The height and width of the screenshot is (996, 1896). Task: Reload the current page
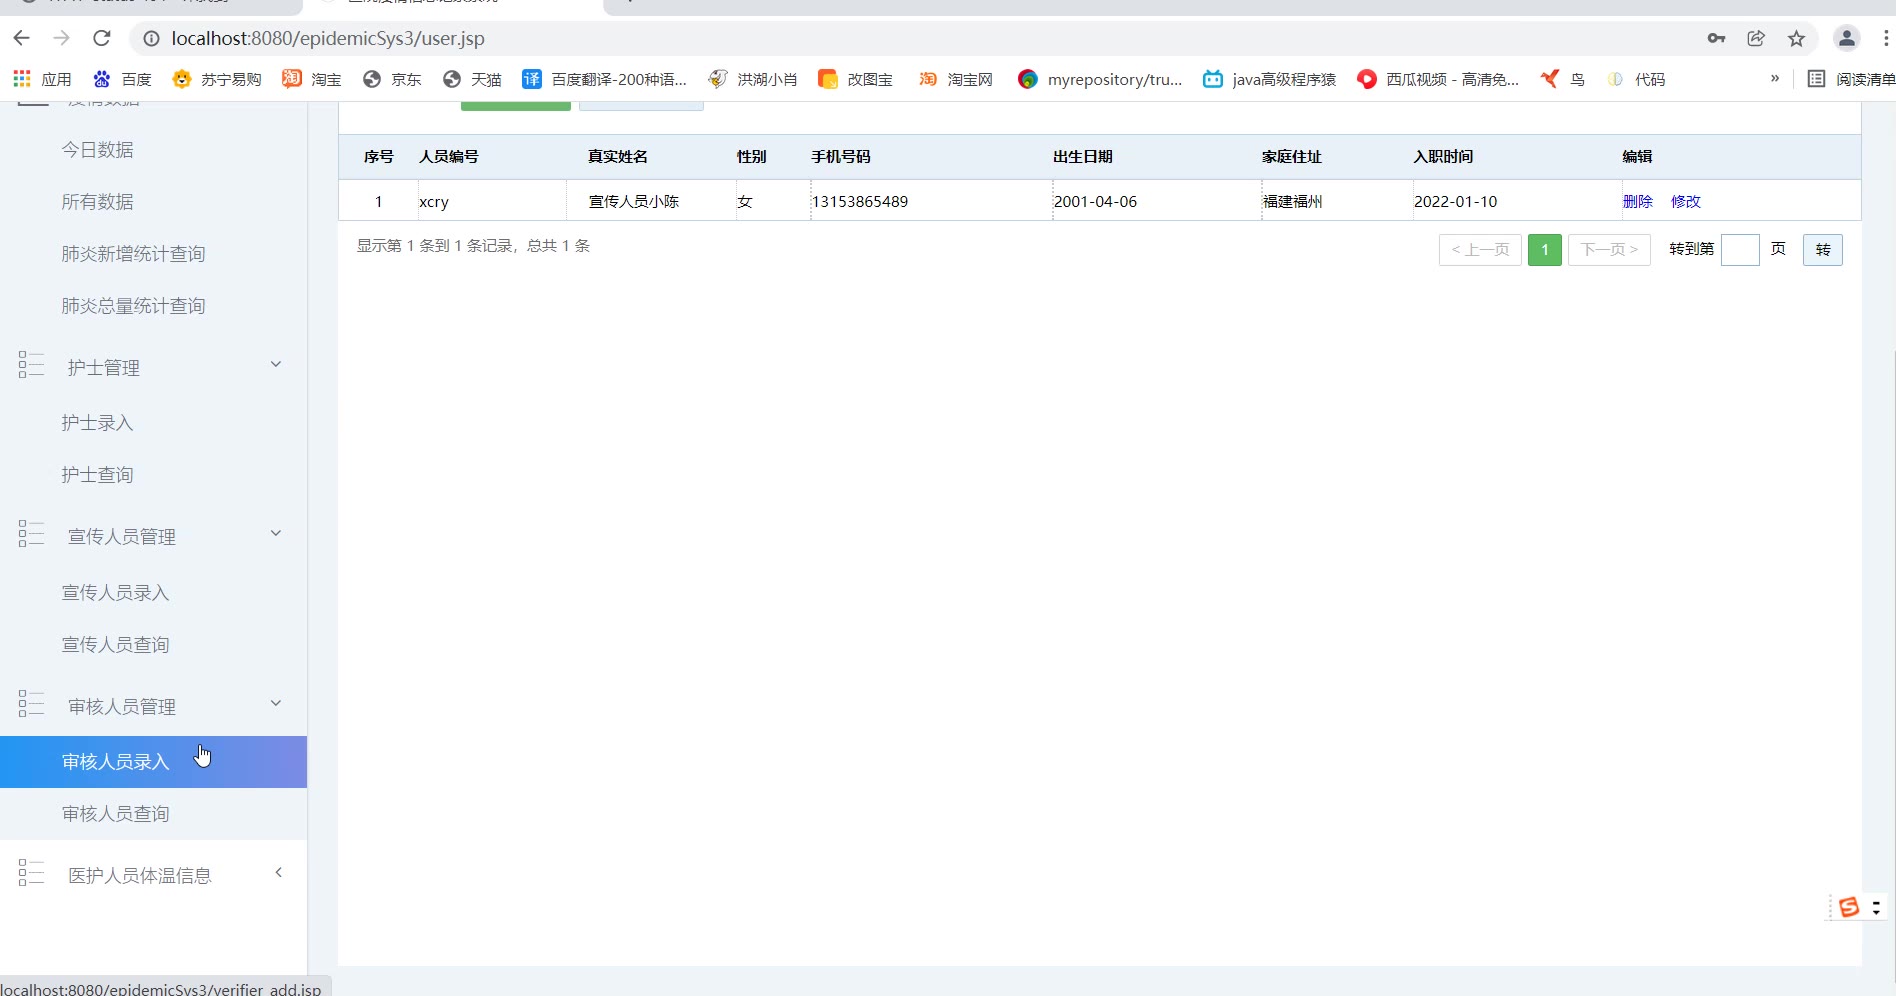pyautogui.click(x=101, y=38)
